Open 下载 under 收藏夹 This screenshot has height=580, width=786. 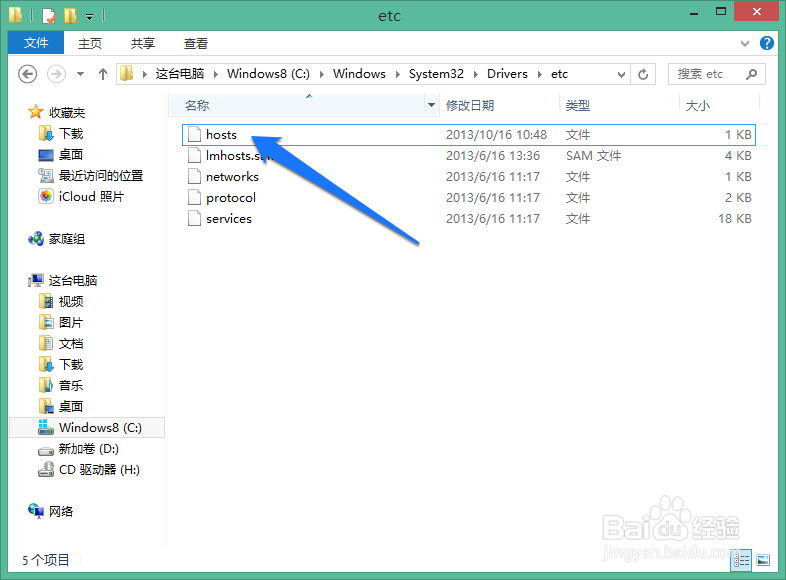tap(61, 134)
